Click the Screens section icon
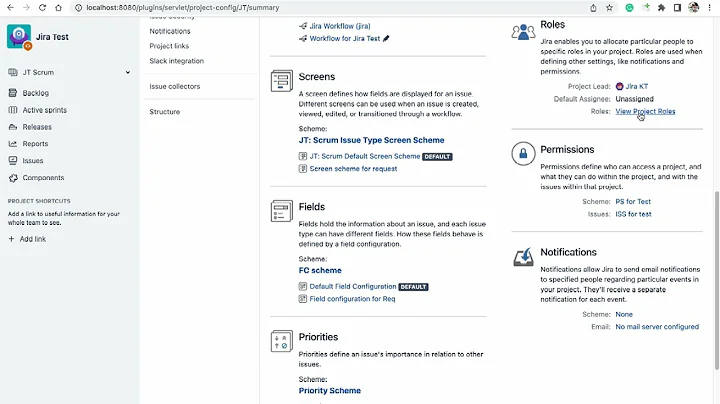The width and height of the screenshot is (720, 404). pyautogui.click(x=281, y=81)
